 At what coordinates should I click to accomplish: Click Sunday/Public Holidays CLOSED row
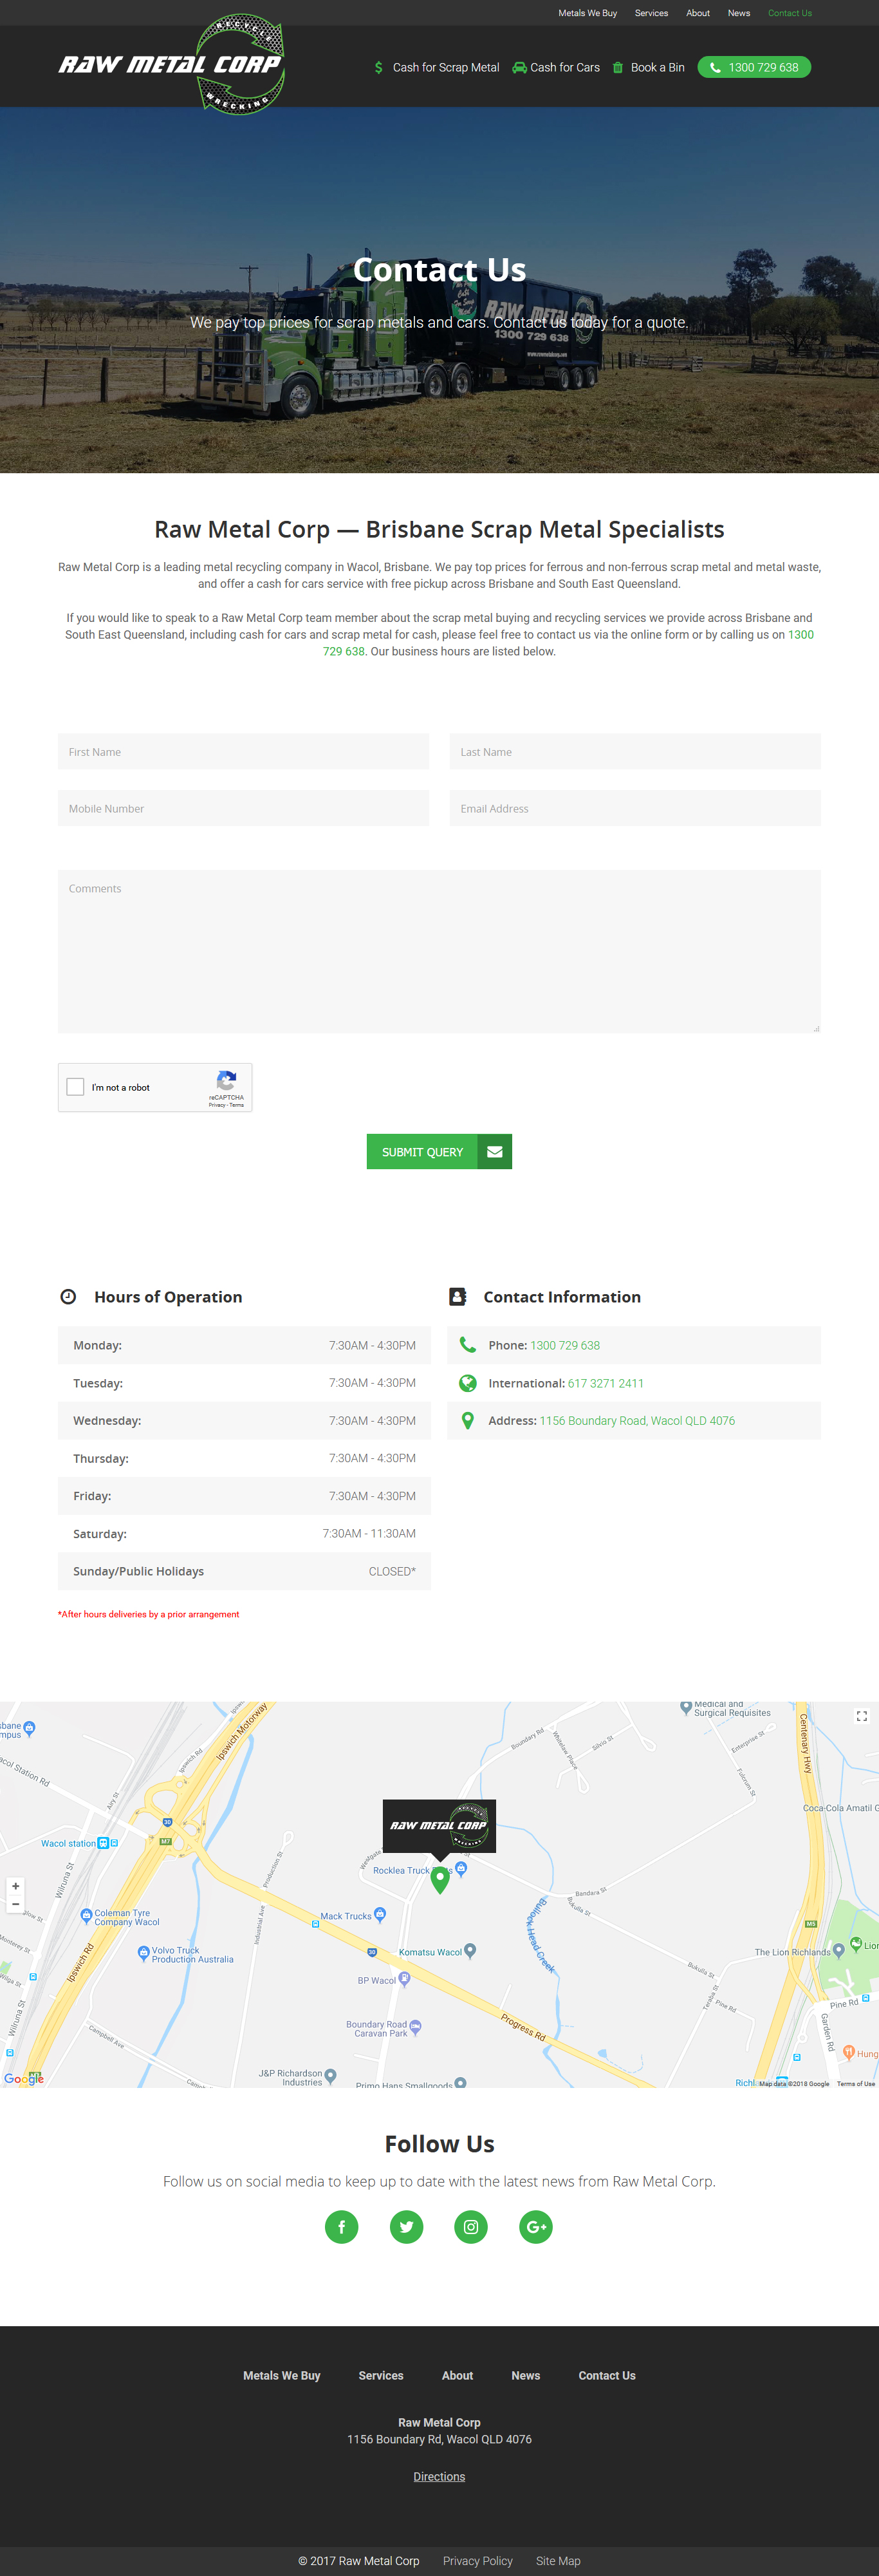(244, 1572)
